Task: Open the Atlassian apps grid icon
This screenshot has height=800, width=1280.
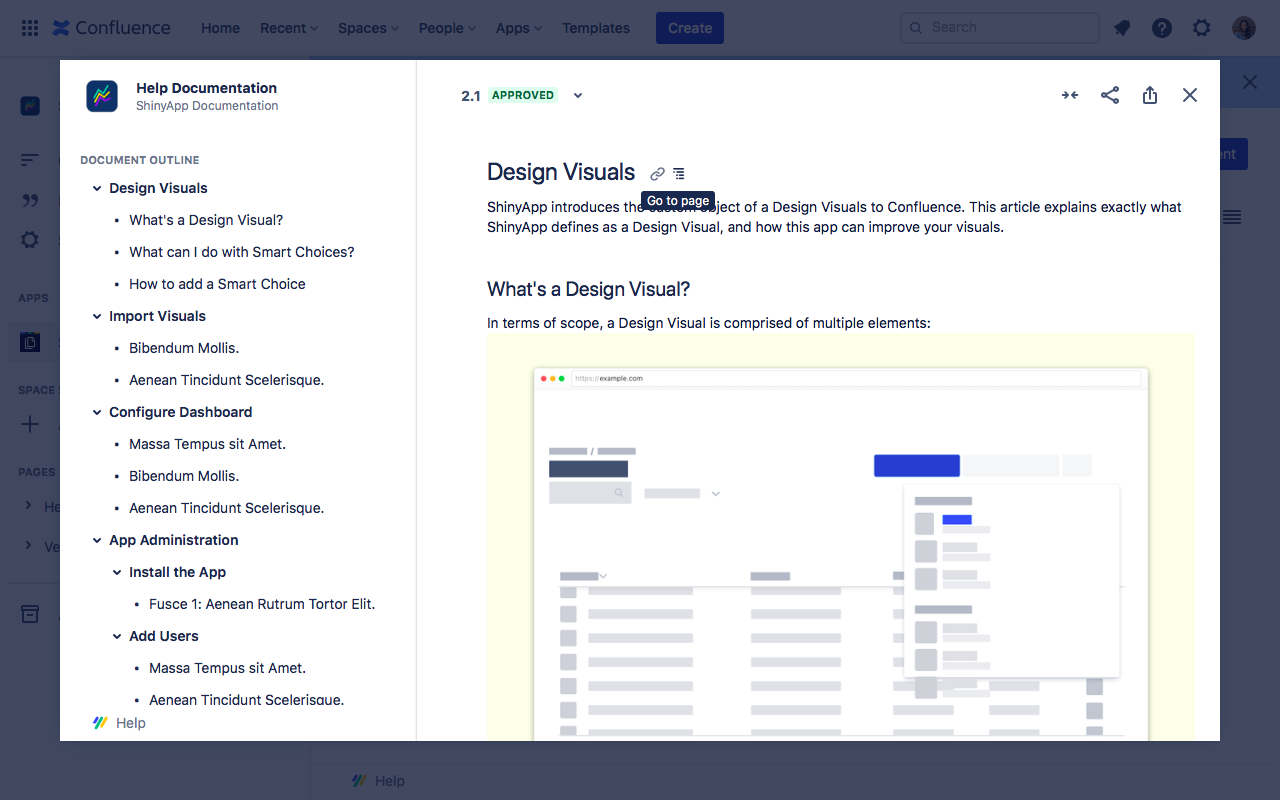Action: pyautogui.click(x=29, y=27)
